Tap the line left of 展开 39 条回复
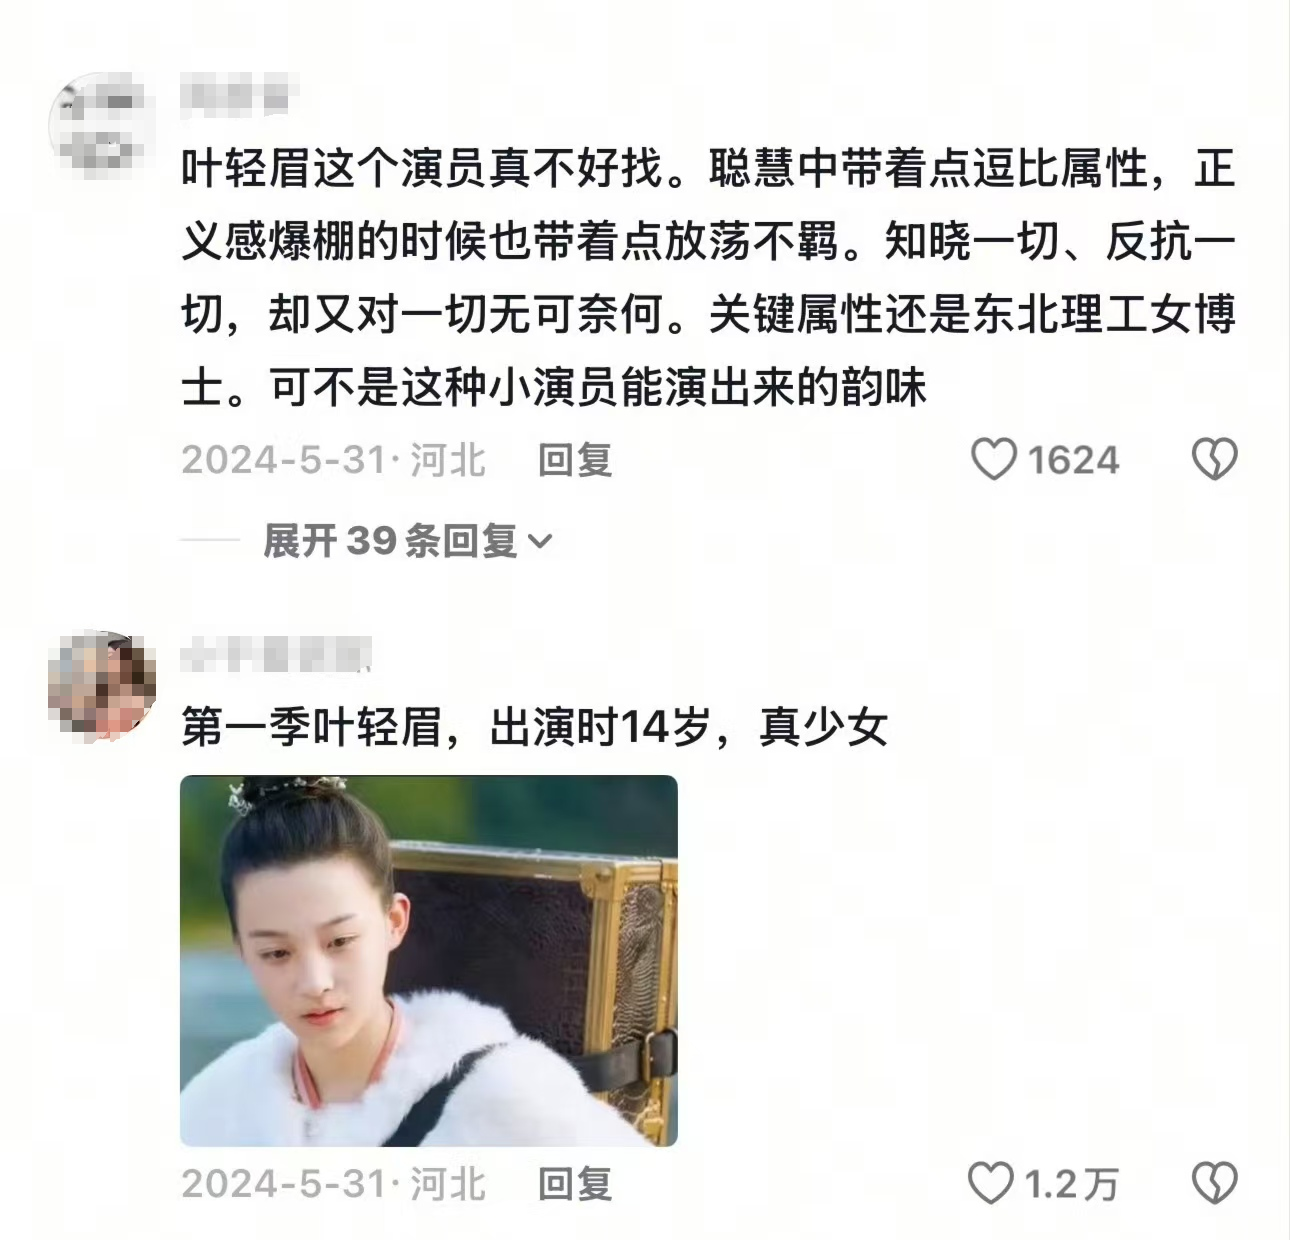Image resolution: width=1290 pixels, height=1240 pixels. pos(211,541)
